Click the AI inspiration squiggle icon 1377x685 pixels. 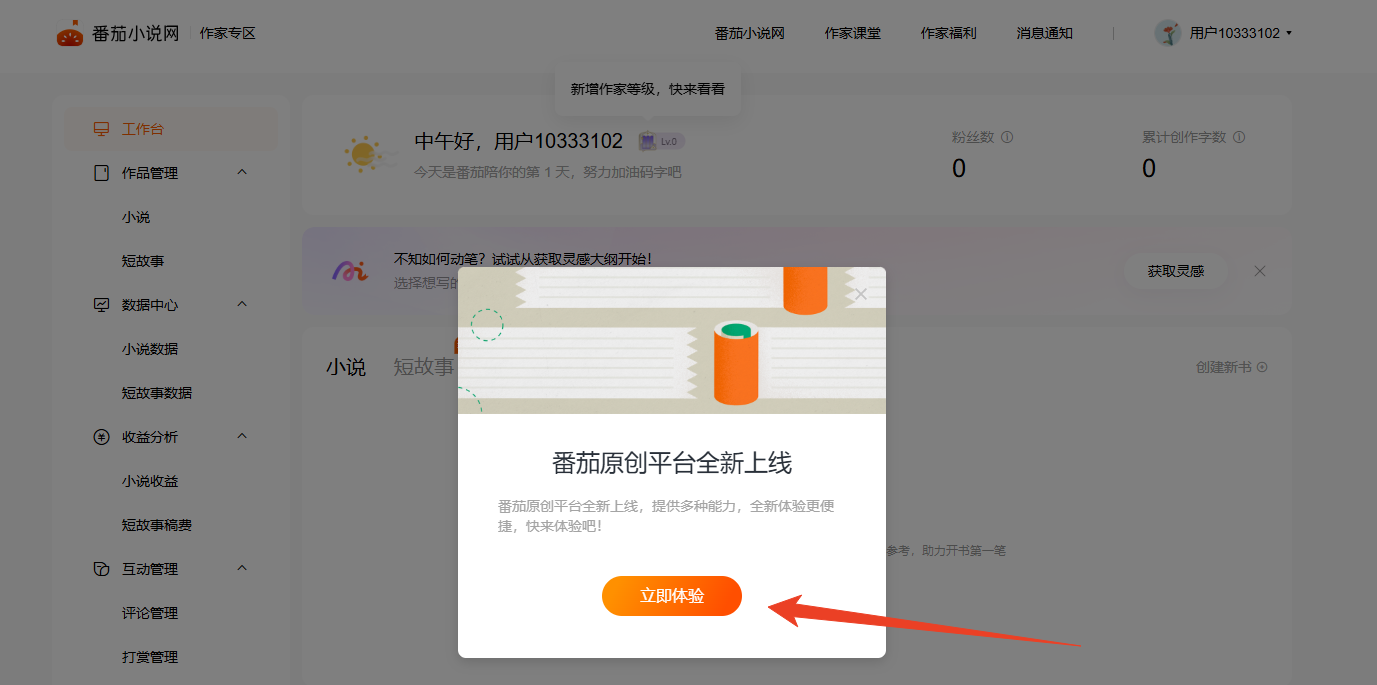pyautogui.click(x=350, y=270)
